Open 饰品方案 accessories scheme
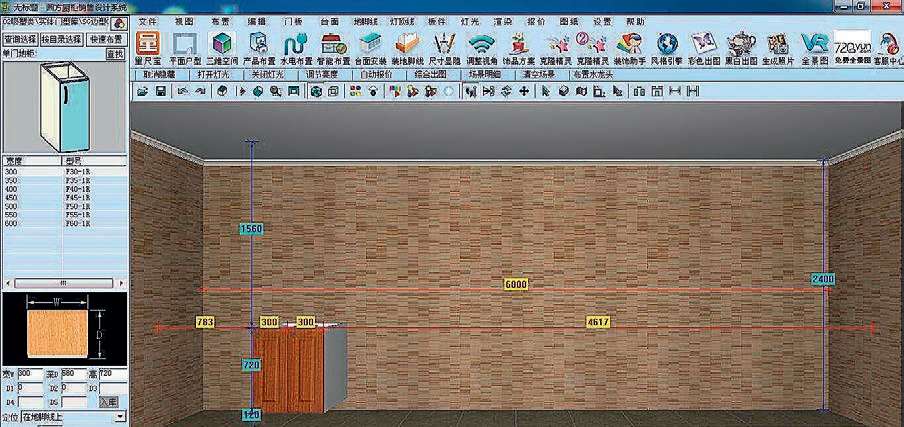 518,48
